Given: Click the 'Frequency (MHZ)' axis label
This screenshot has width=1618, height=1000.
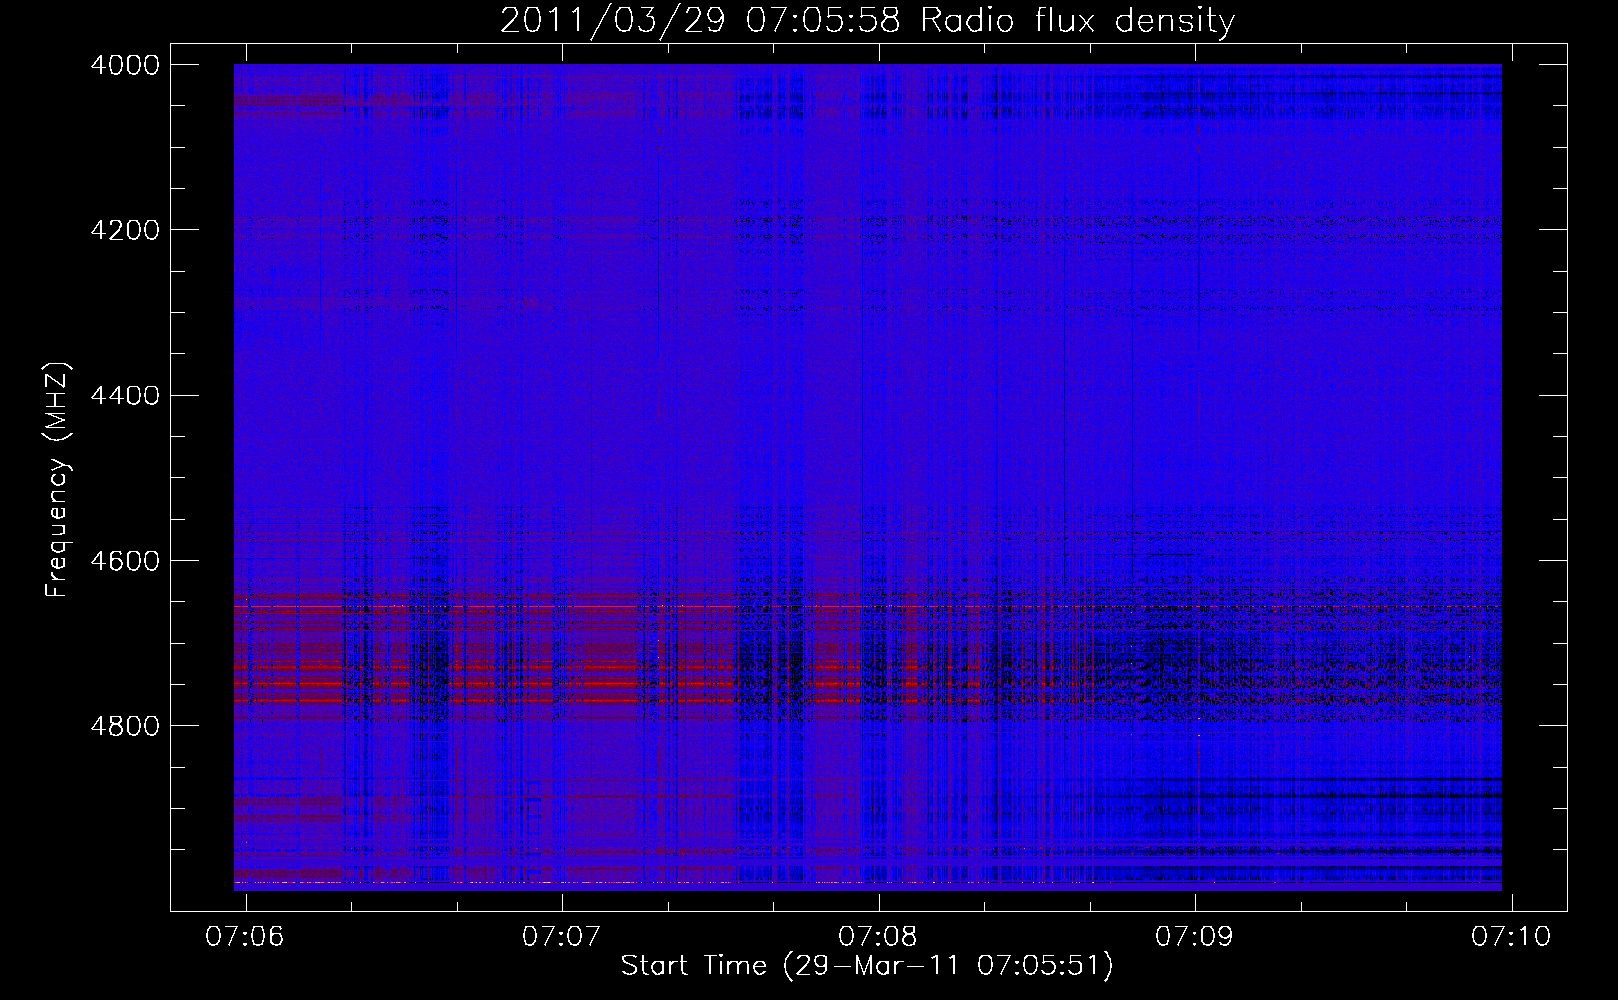Looking at the screenshot, I should tap(58, 479).
